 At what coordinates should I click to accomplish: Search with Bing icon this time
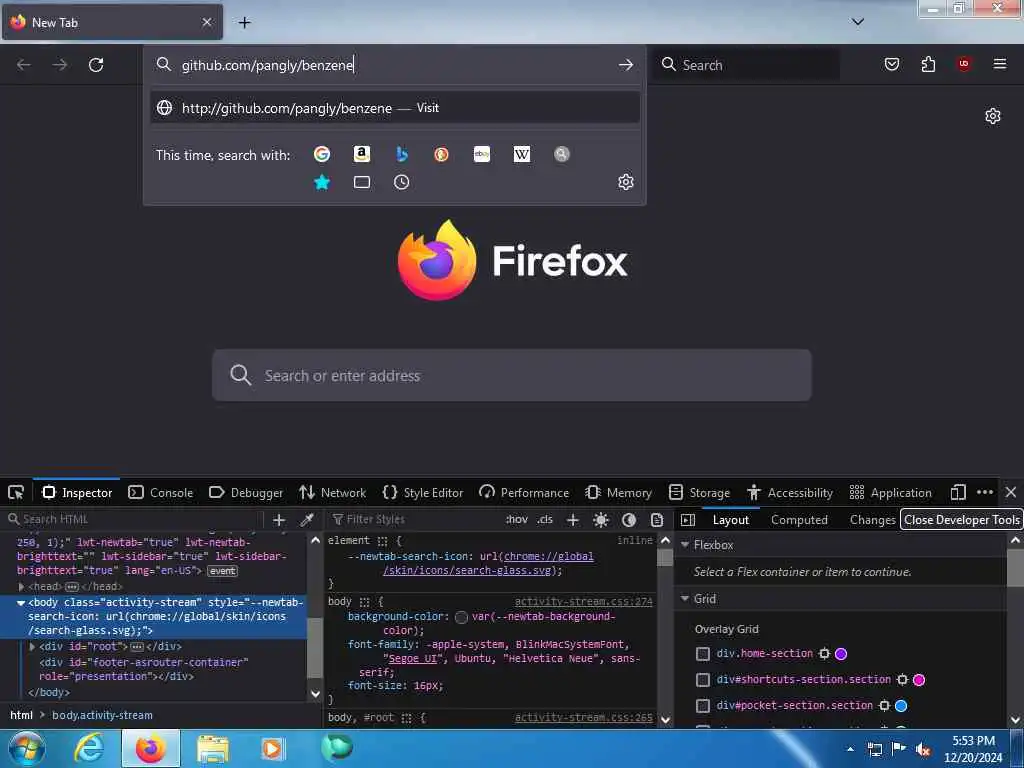point(402,154)
